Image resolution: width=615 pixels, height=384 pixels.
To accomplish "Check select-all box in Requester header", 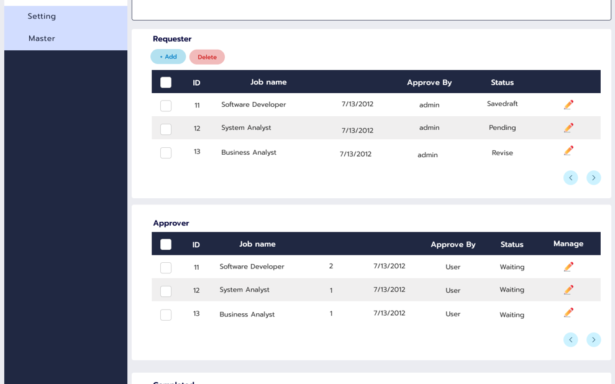I will coord(166,82).
